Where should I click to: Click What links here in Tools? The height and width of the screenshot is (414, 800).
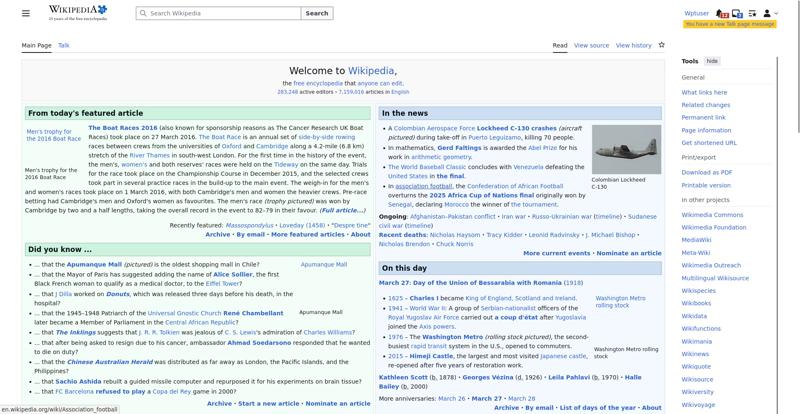(704, 92)
